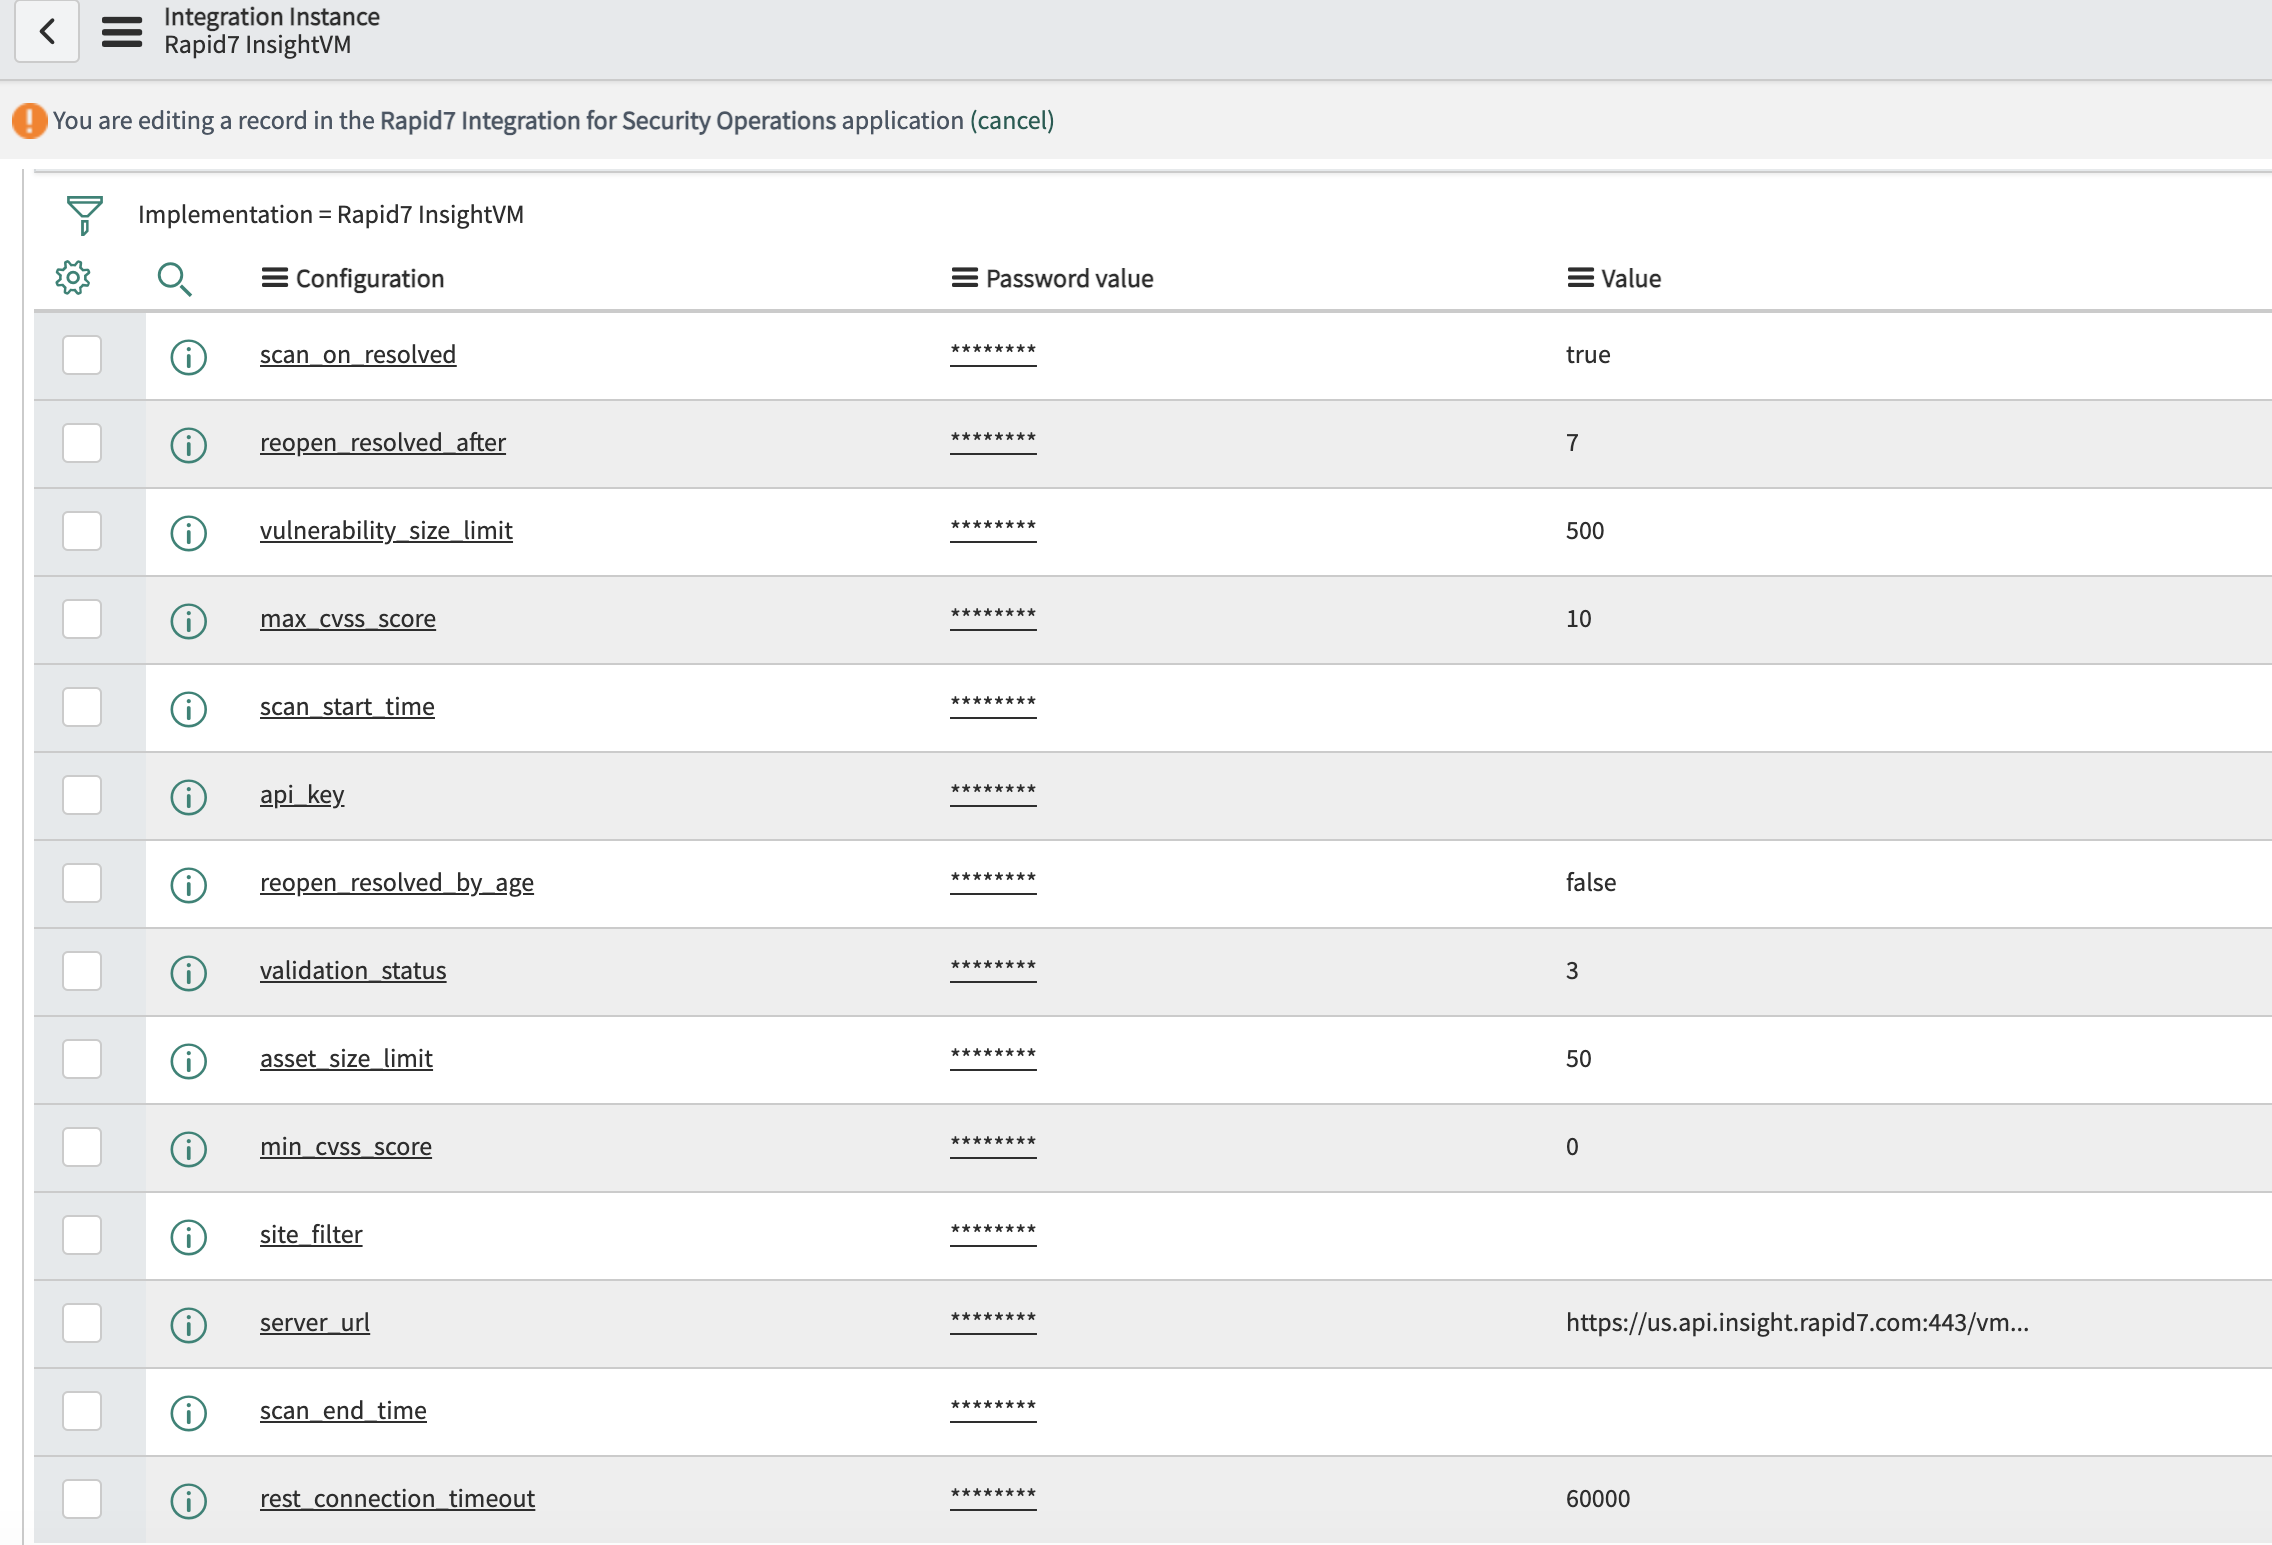The image size is (2272, 1545).
Task: Check the server_url row checkbox
Action: coord(82,1323)
